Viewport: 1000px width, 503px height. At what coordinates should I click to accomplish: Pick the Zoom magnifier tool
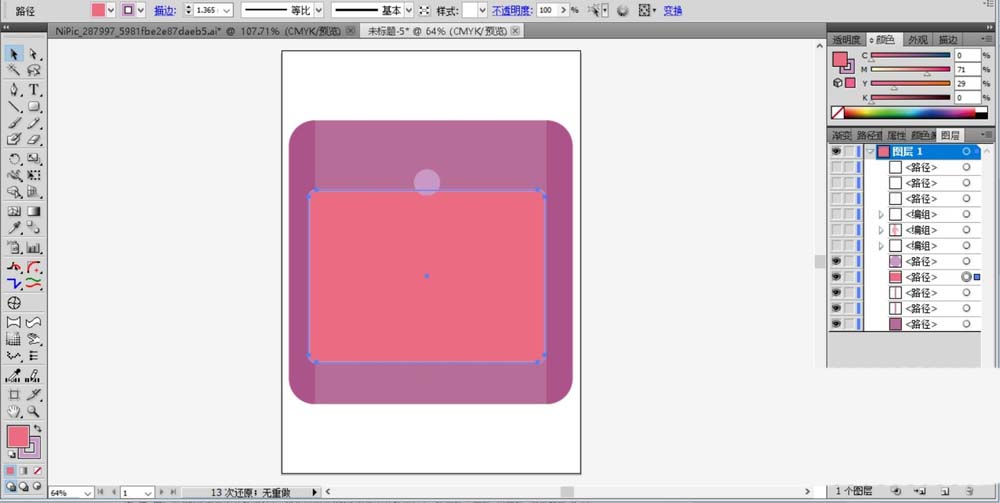tap(34, 411)
